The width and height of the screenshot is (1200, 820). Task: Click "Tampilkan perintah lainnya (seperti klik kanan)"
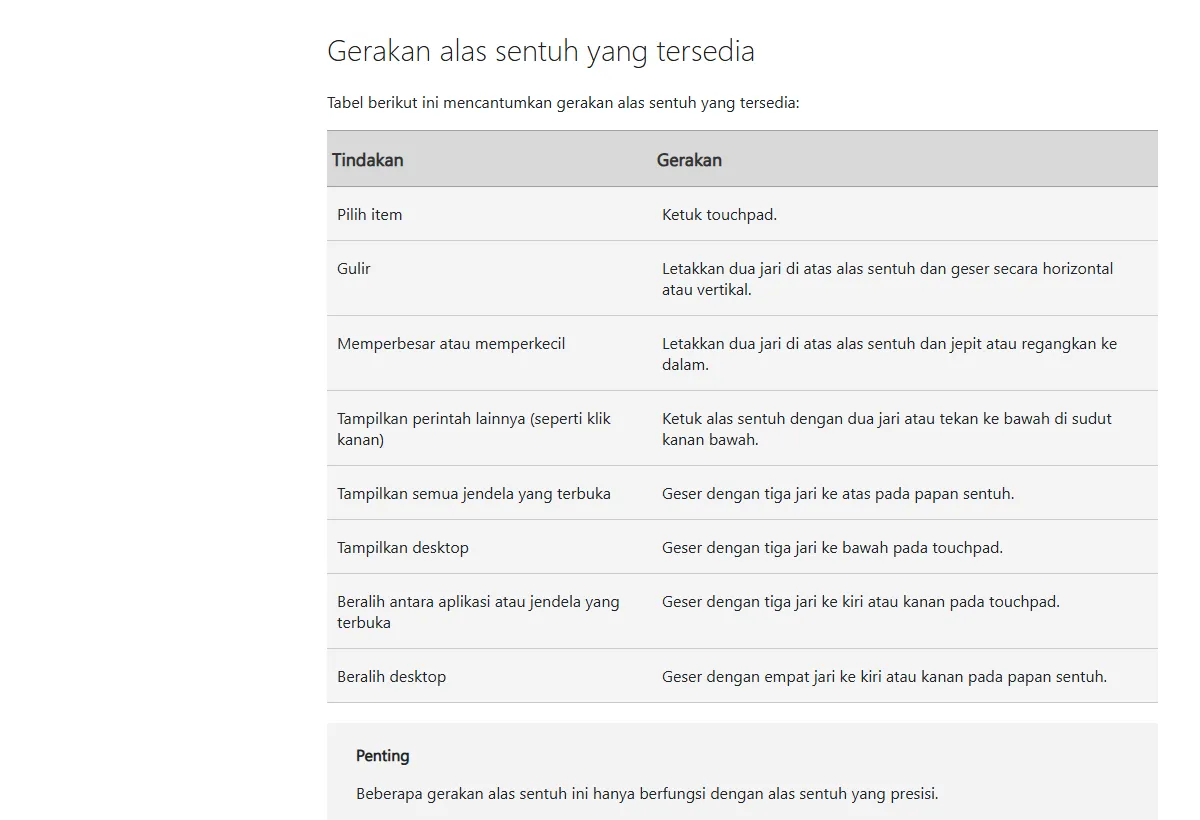tap(474, 429)
